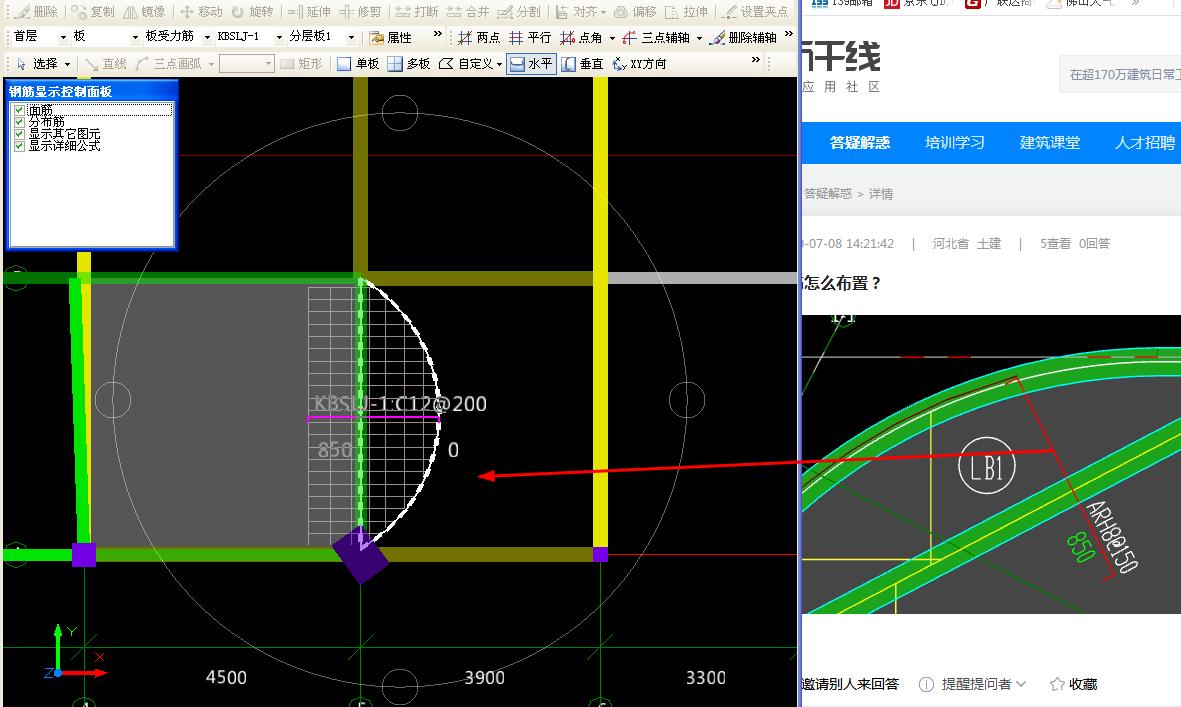1181x707 pixels.
Task: Open the 属性 (properties) panel button
Action: coord(391,37)
